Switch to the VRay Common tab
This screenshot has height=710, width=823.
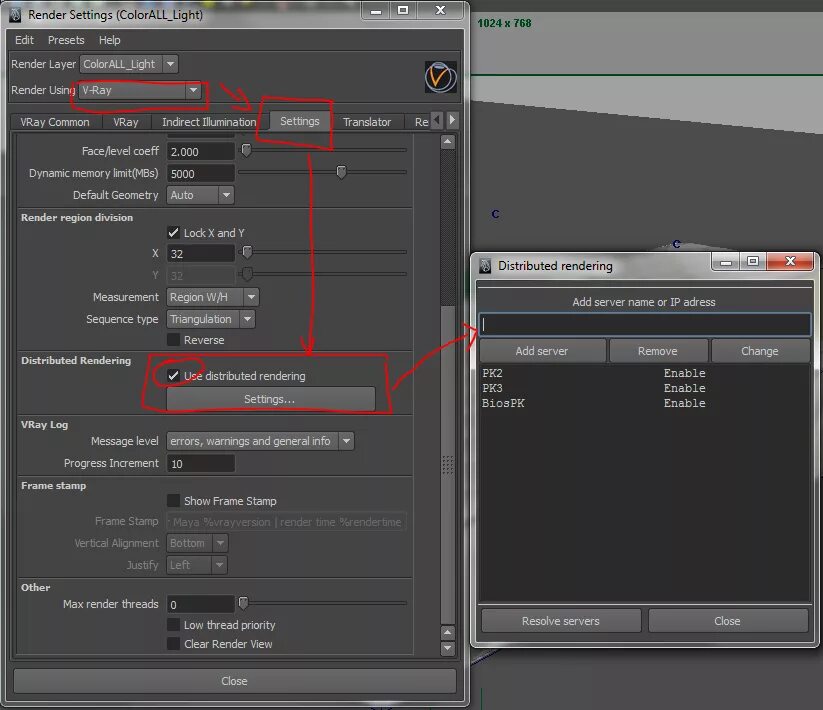(55, 122)
